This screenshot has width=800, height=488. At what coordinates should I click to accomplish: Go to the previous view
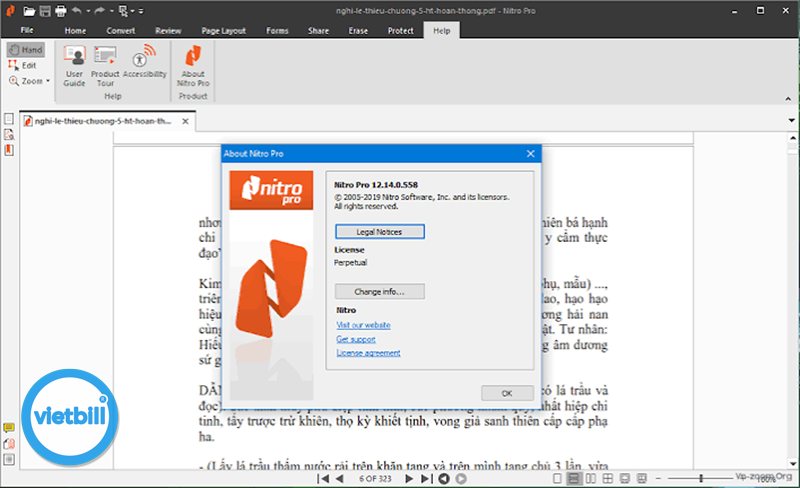tap(444, 479)
